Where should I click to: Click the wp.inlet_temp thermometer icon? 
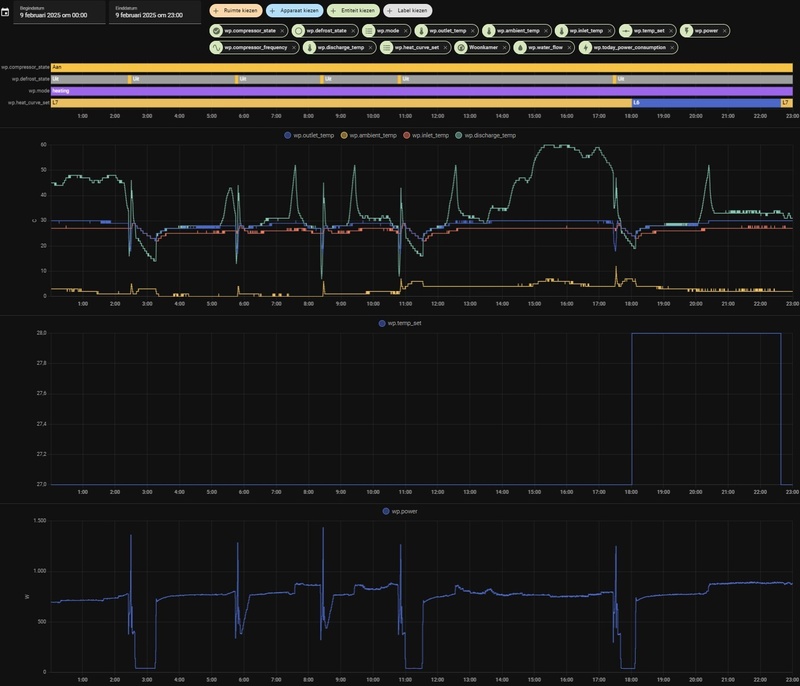pos(562,31)
